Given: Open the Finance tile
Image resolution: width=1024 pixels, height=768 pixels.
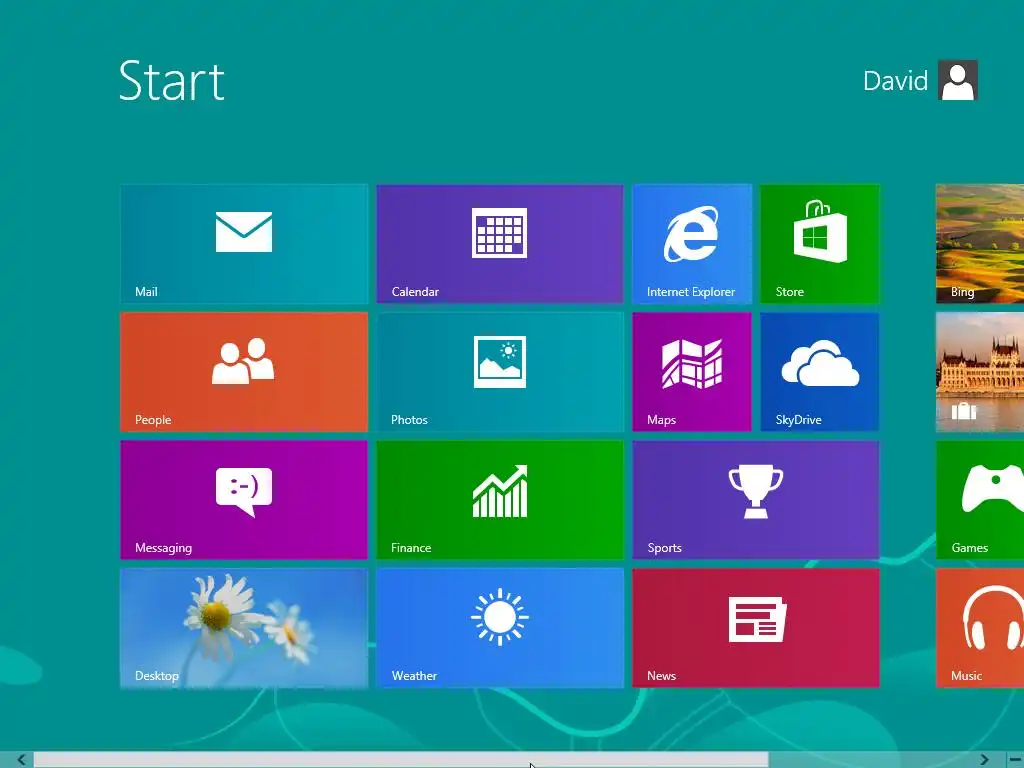Looking at the screenshot, I should pyautogui.click(x=500, y=500).
